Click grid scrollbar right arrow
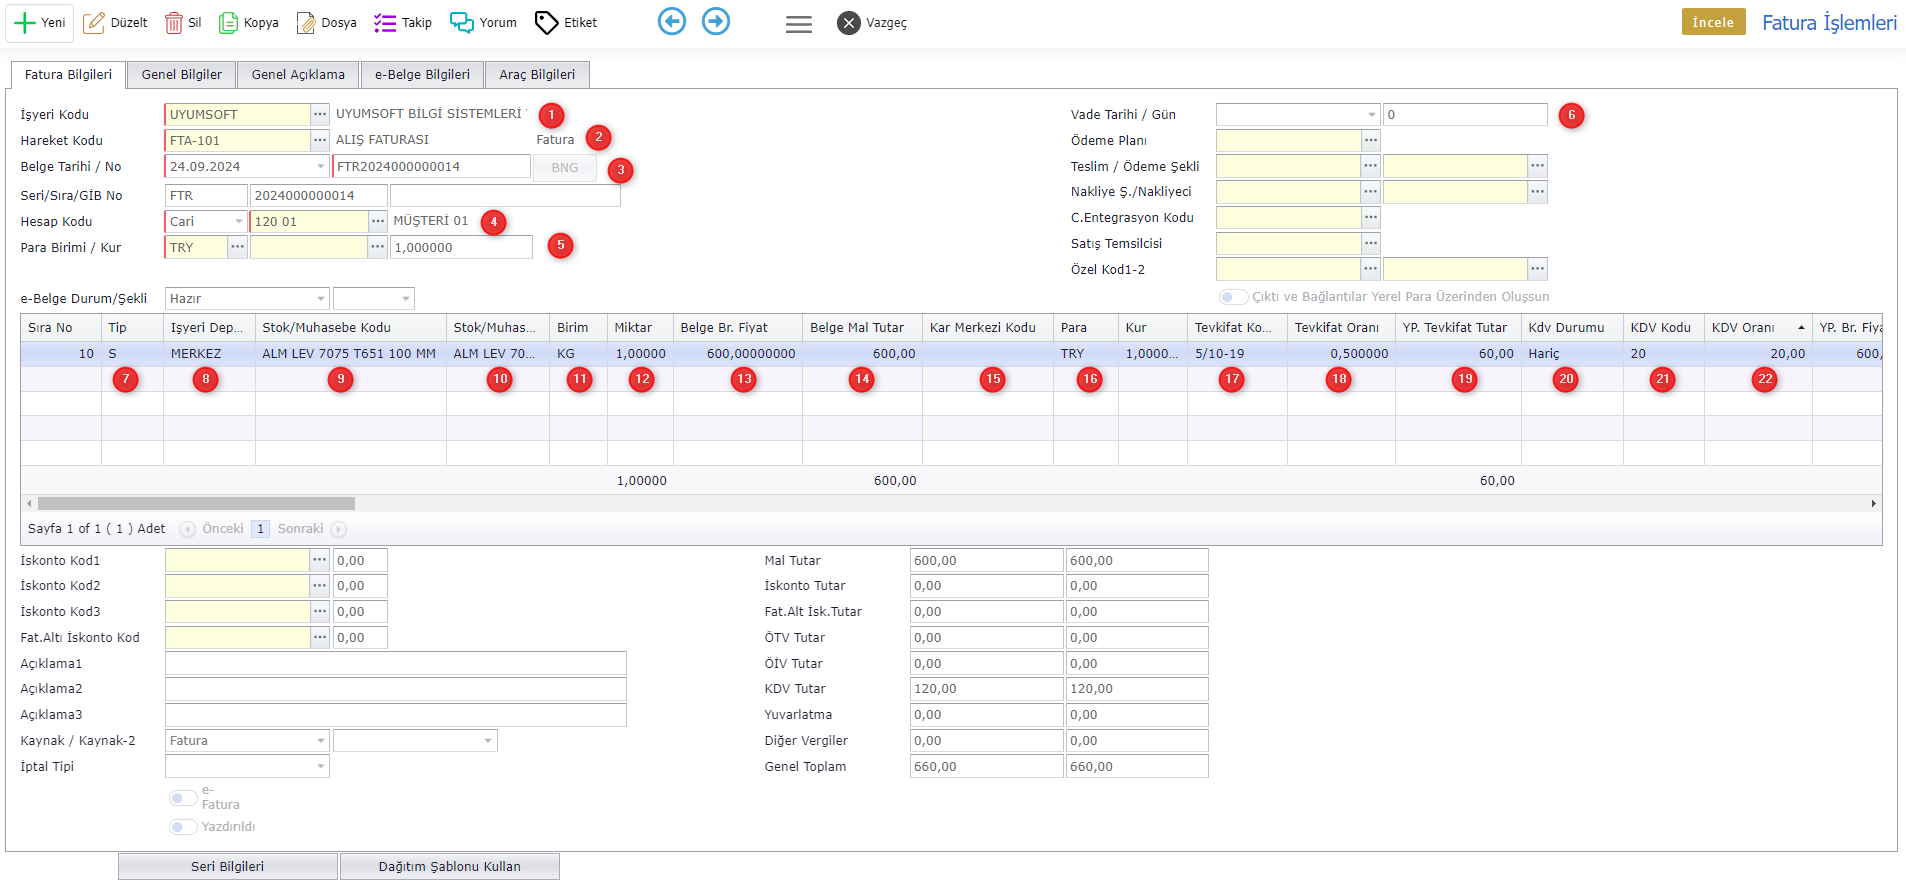Viewport: 1906px width, 884px height. (x=1874, y=504)
